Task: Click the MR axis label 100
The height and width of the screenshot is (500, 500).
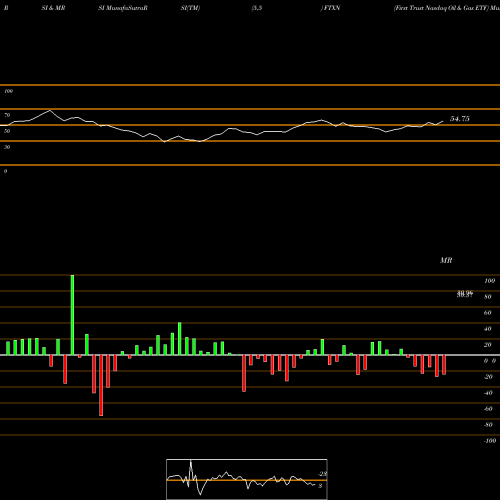Action: tap(489, 281)
